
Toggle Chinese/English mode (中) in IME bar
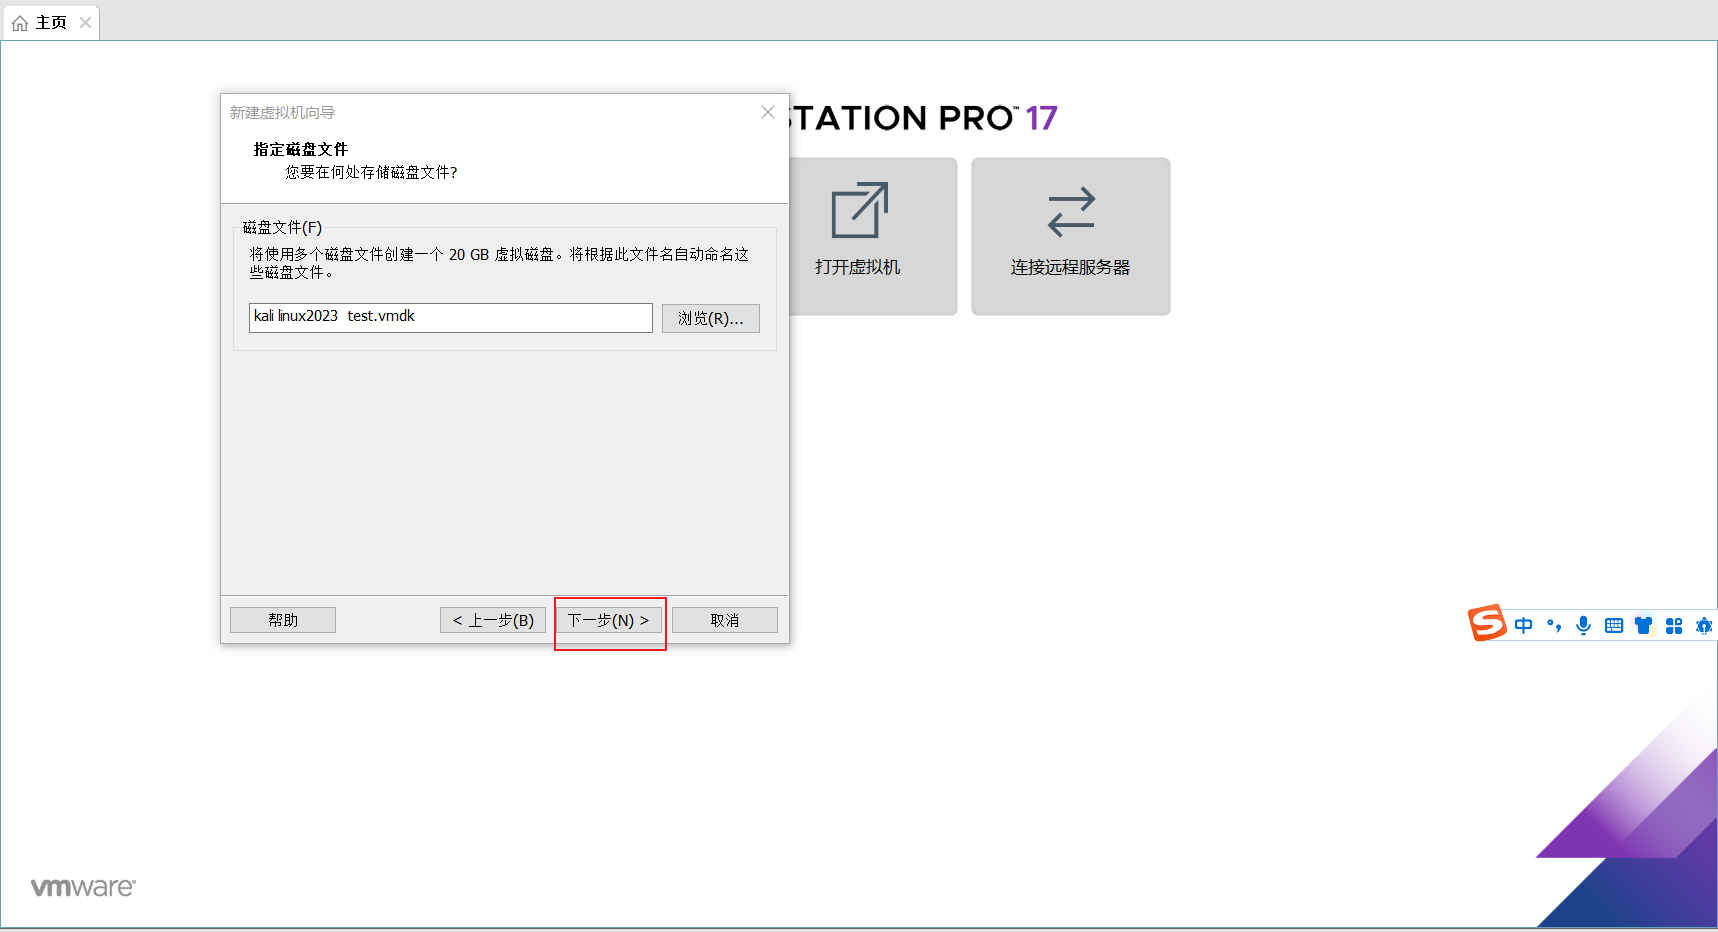pyautogui.click(x=1524, y=626)
